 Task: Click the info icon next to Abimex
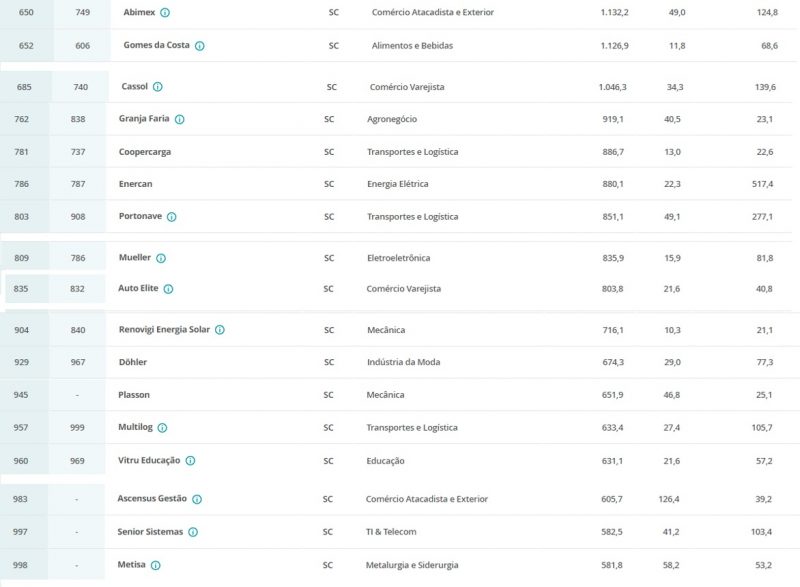165,13
